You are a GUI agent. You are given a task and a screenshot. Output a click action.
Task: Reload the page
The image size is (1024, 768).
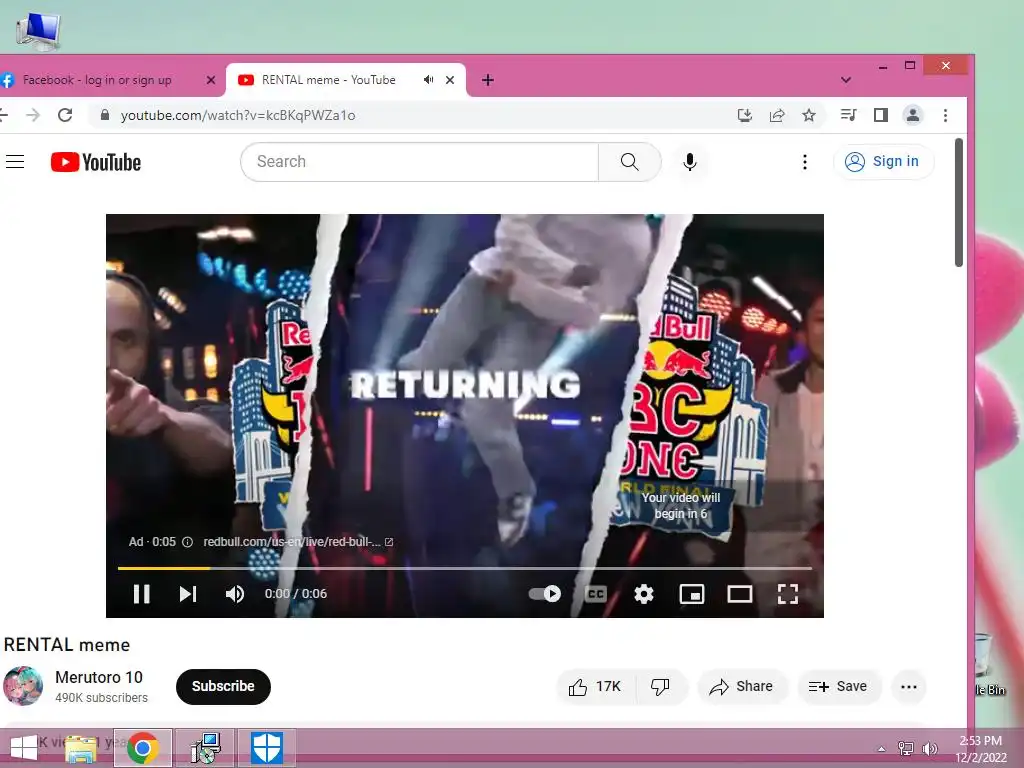(65, 116)
